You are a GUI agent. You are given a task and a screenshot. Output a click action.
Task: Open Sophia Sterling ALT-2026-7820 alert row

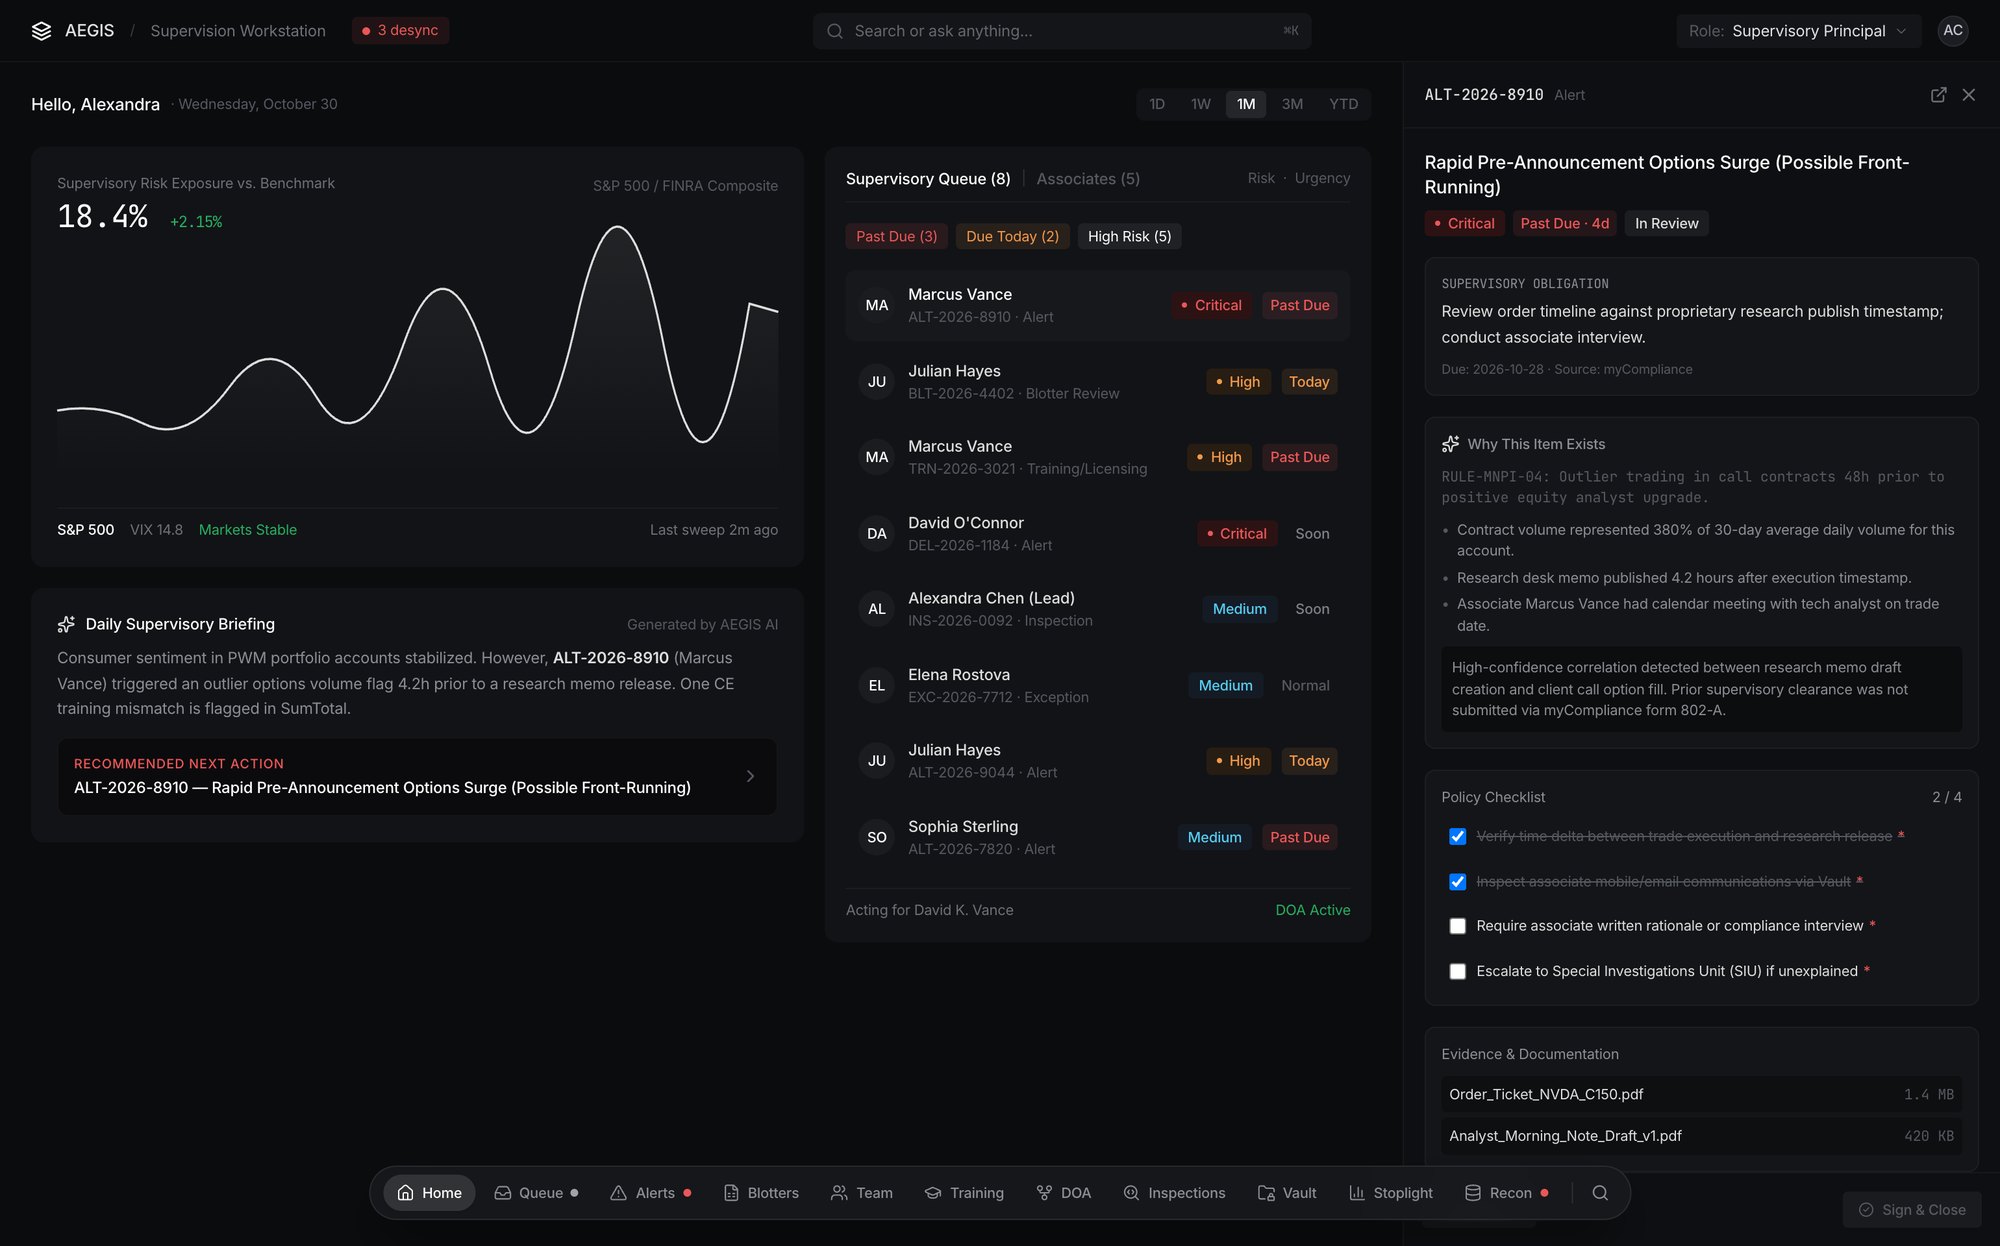1097,837
